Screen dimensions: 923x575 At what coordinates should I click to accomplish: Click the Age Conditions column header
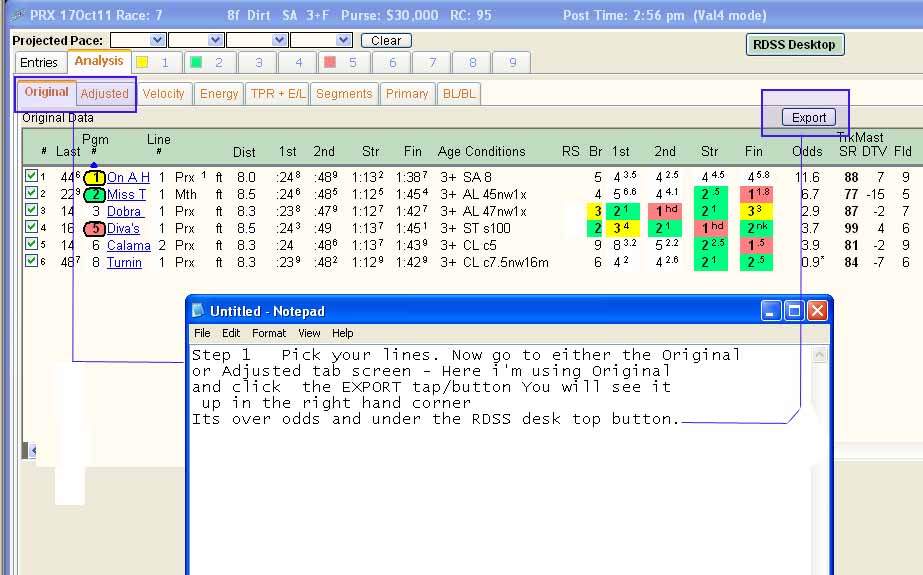[x=482, y=151]
